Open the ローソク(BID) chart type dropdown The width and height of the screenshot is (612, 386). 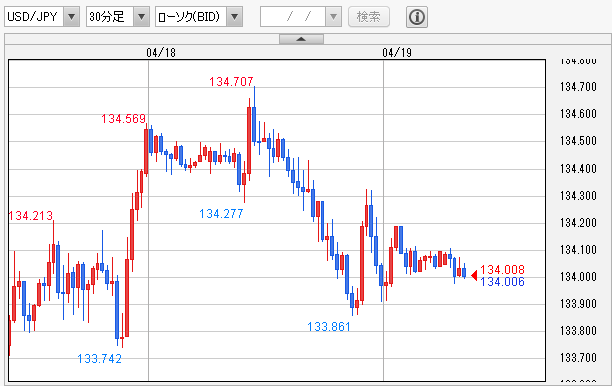point(199,17)
